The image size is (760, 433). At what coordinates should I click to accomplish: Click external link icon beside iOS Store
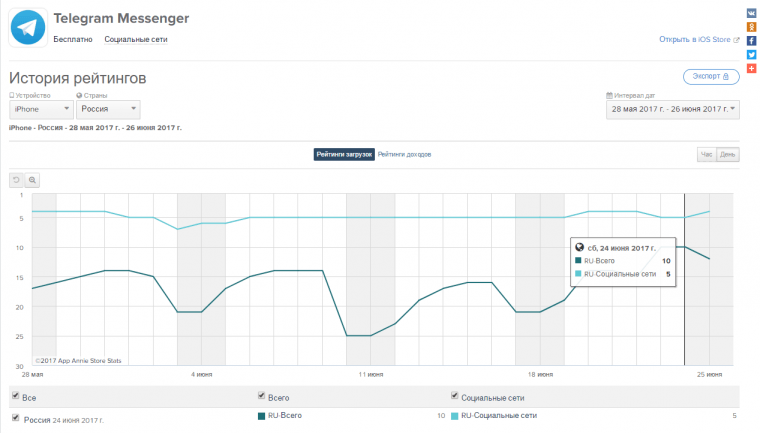point(736,40)
